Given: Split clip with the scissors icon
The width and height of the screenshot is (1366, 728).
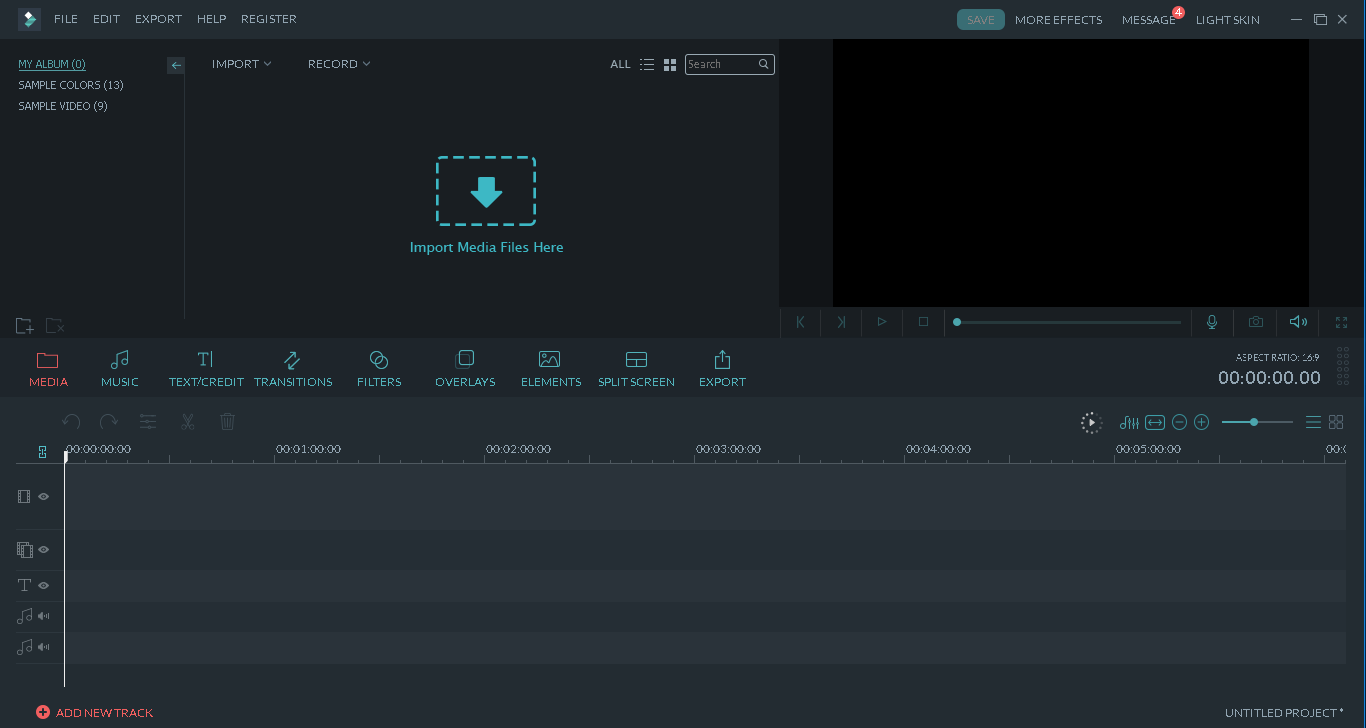Looking at the screenshot, I should click(x=187, y=422).
